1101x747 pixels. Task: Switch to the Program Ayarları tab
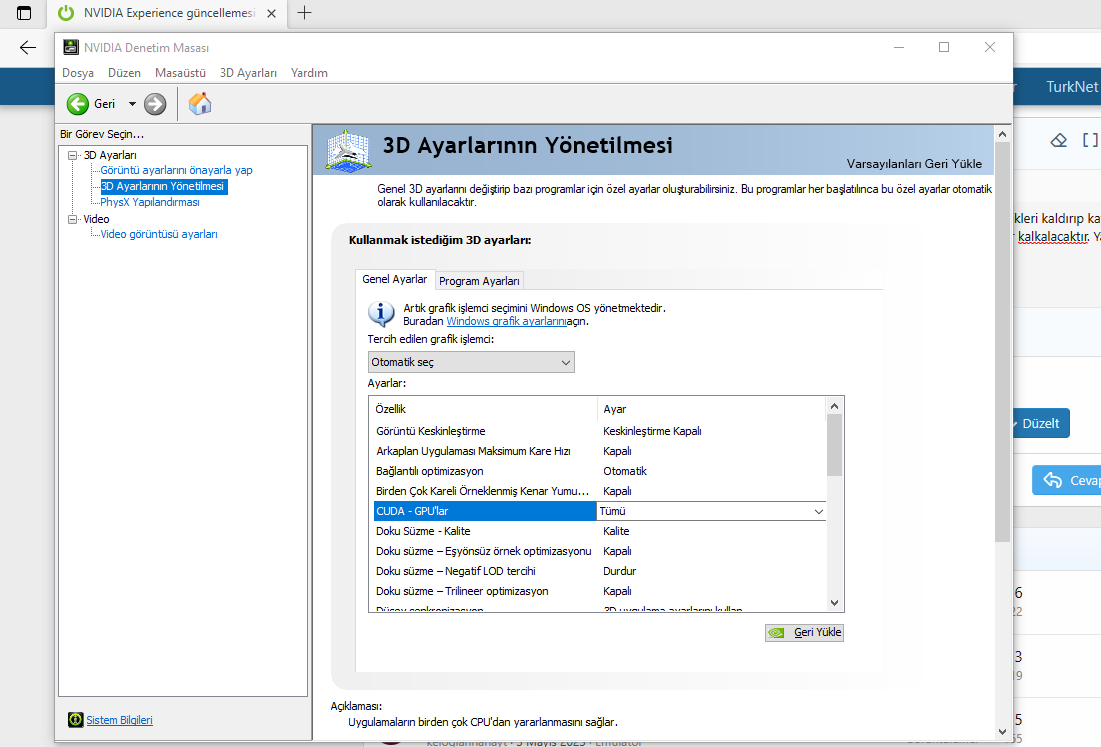(x=480, y=281)
